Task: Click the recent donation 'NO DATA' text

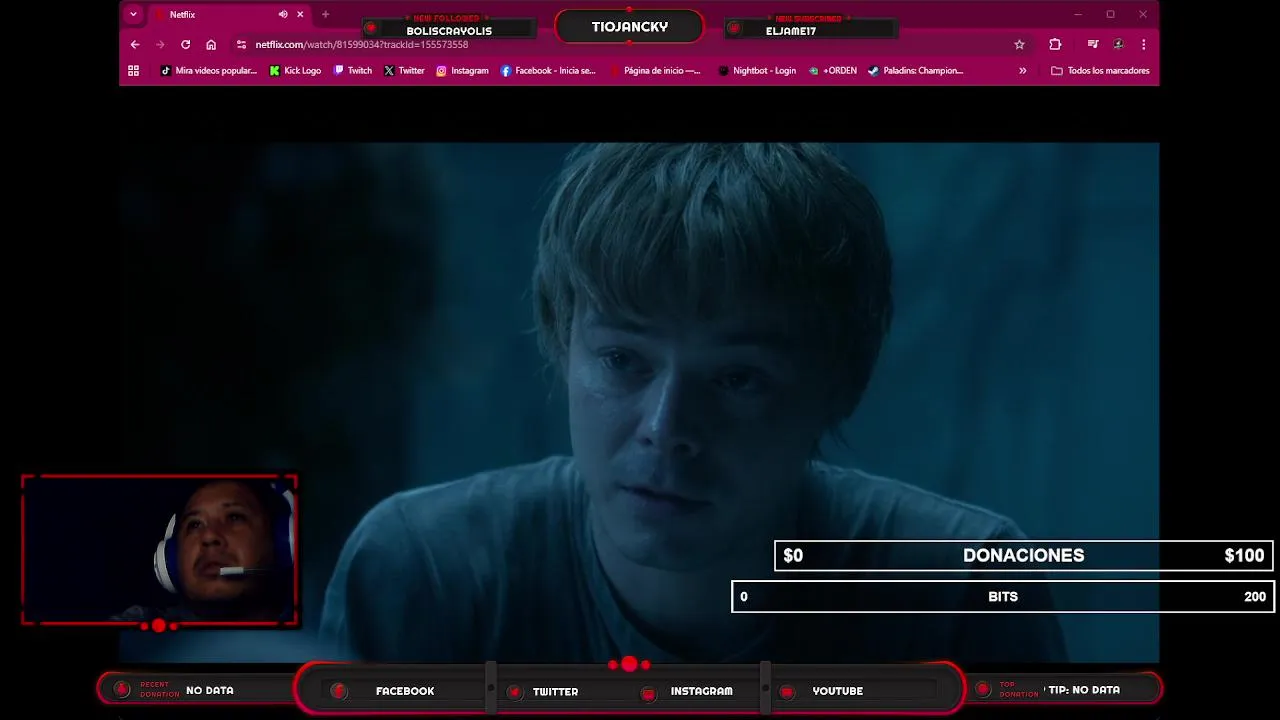Action: point(210,690)
